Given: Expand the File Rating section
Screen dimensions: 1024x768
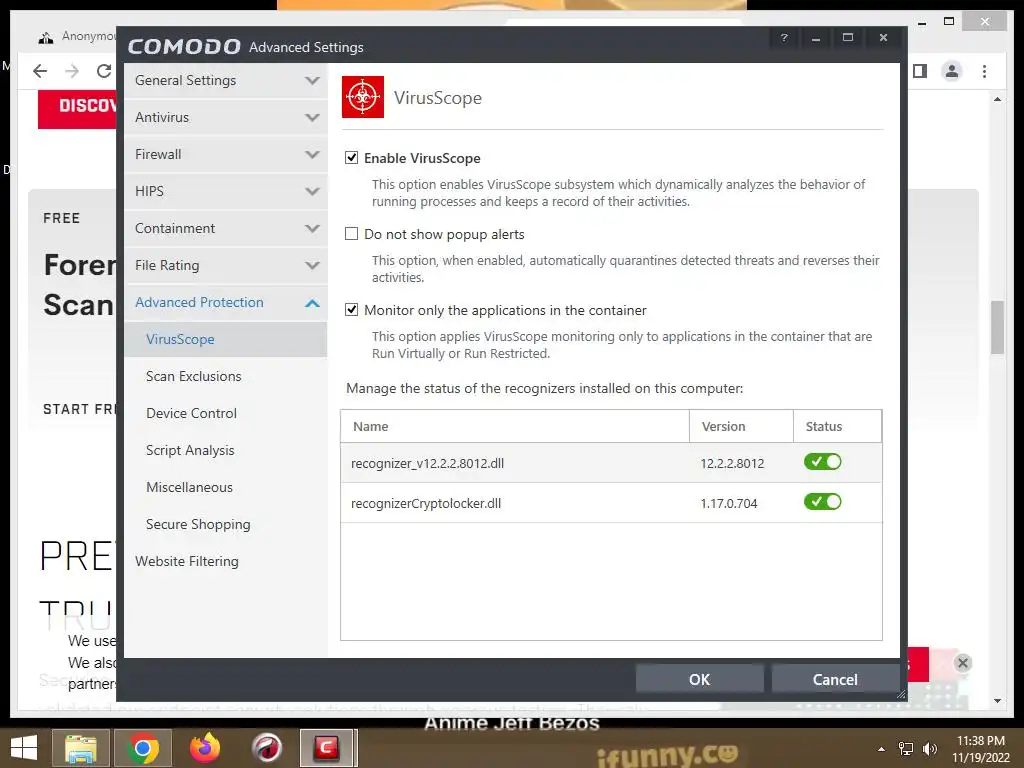Looking at the screenshot, I should click(x=225, y=266).
